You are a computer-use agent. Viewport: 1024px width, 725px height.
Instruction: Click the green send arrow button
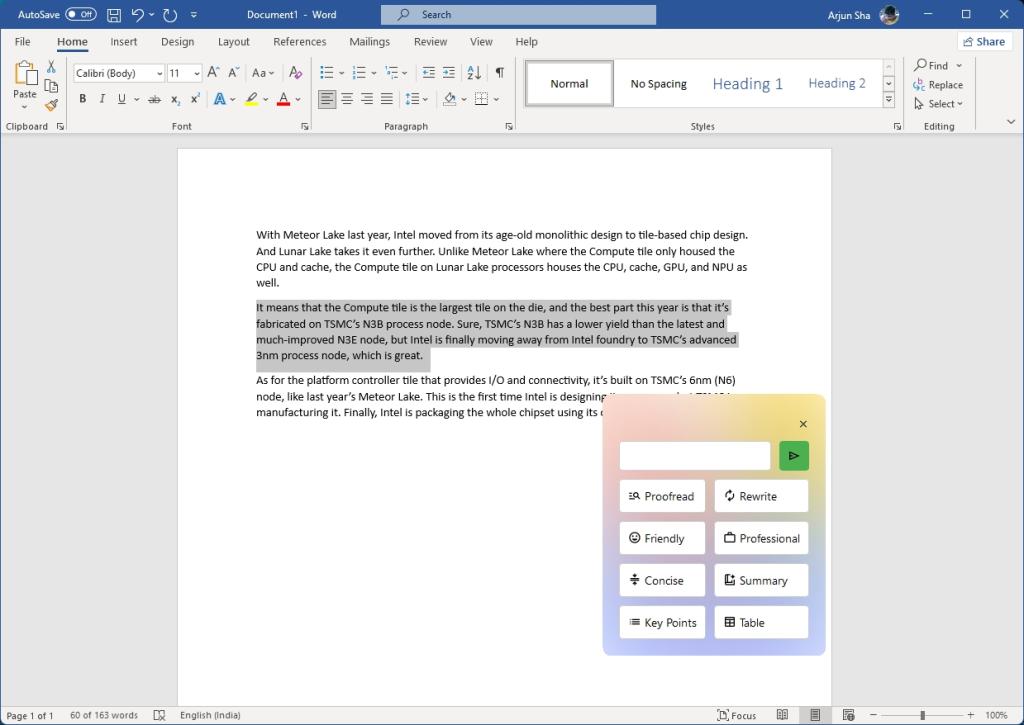pos(793,456)
